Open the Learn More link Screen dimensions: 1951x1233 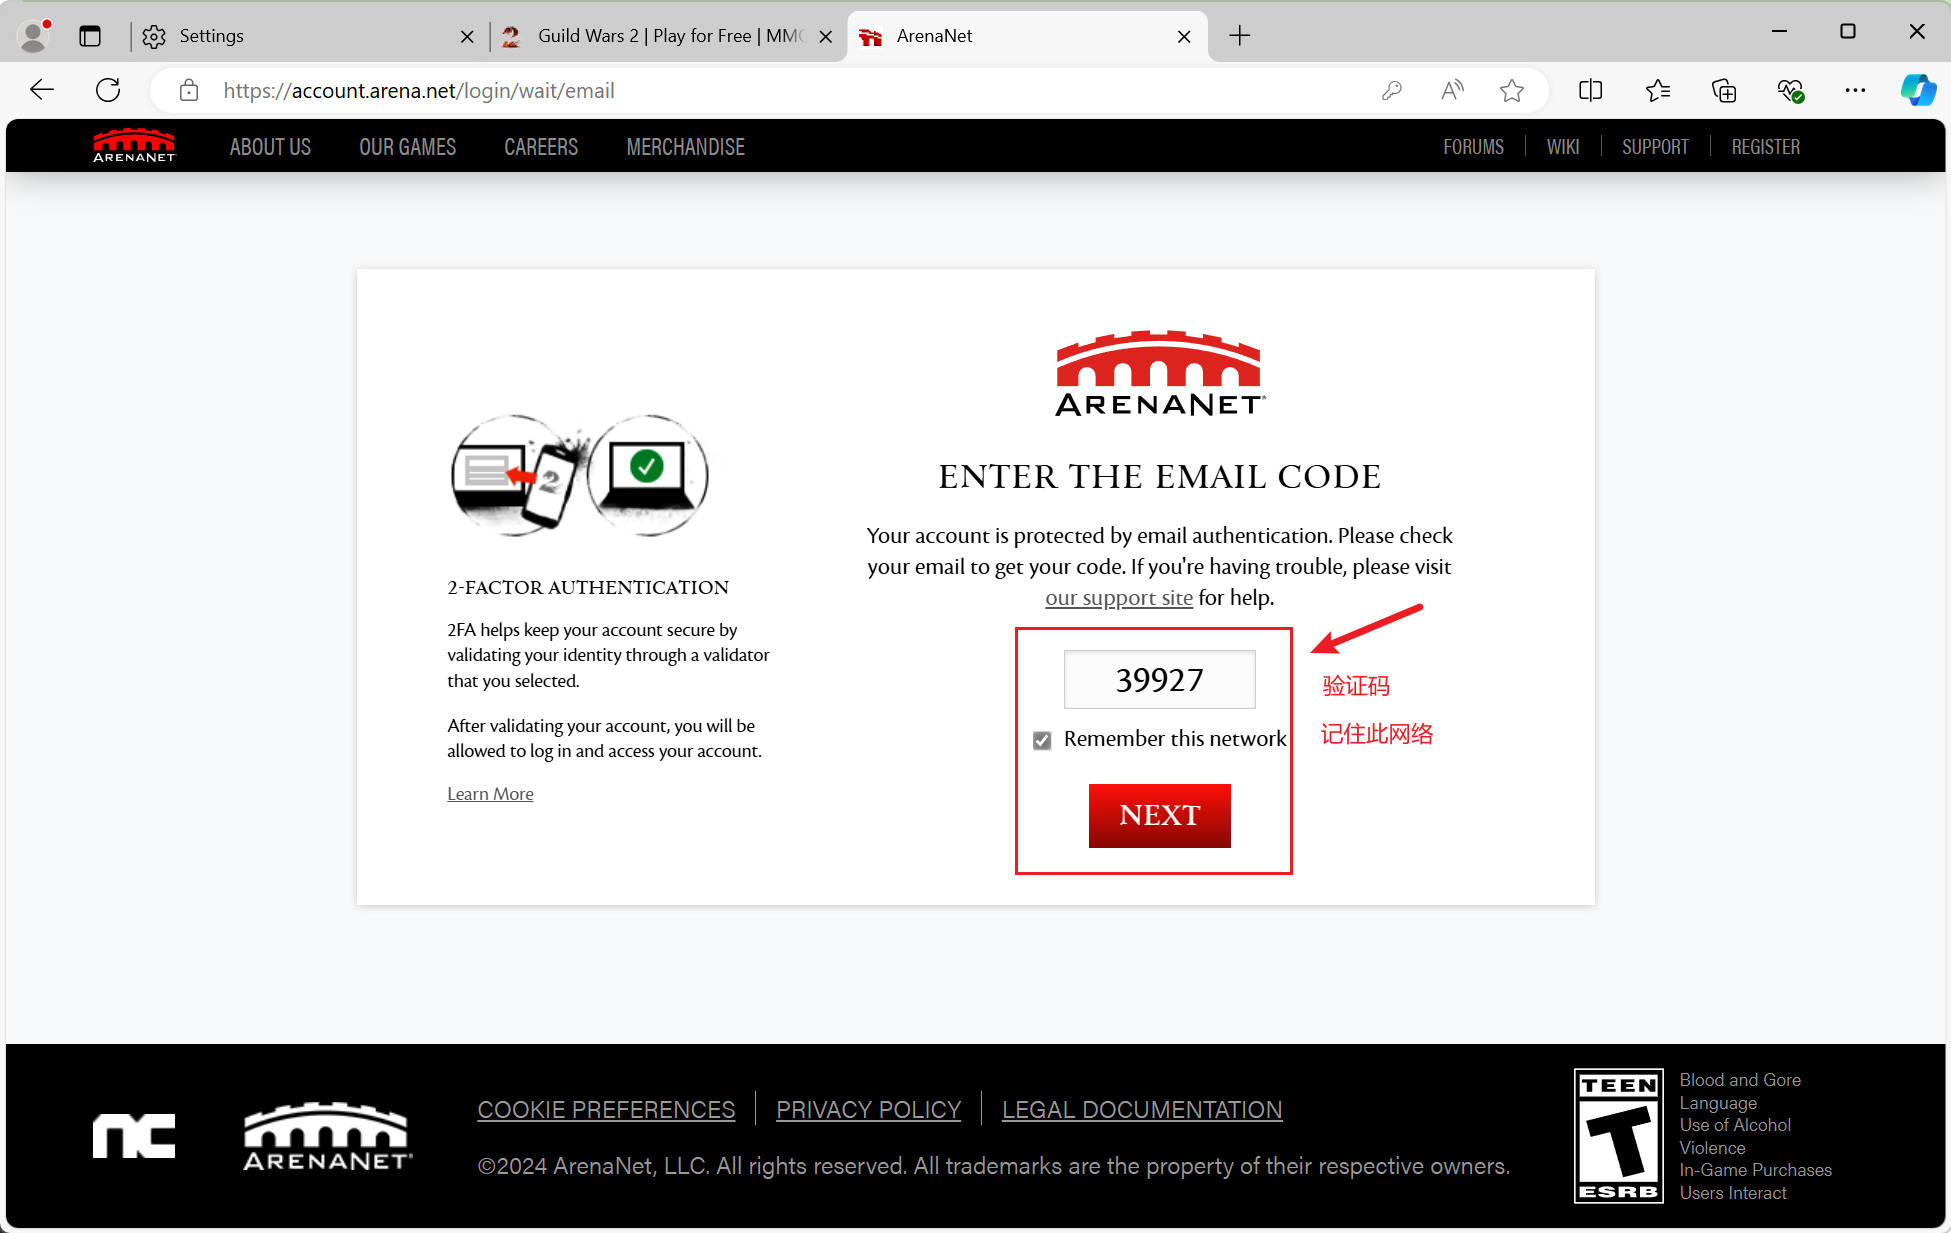tap(490, 793)
